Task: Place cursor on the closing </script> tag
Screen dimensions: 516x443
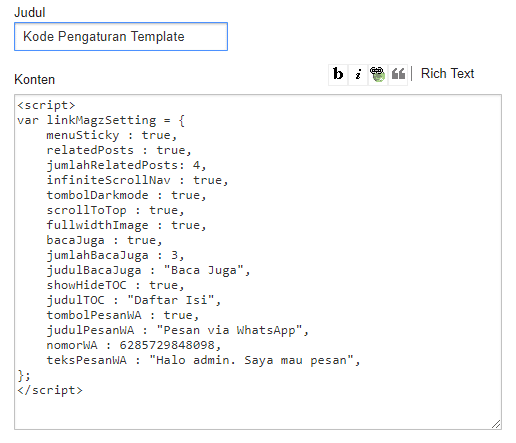Action: [x=50, y=390]
